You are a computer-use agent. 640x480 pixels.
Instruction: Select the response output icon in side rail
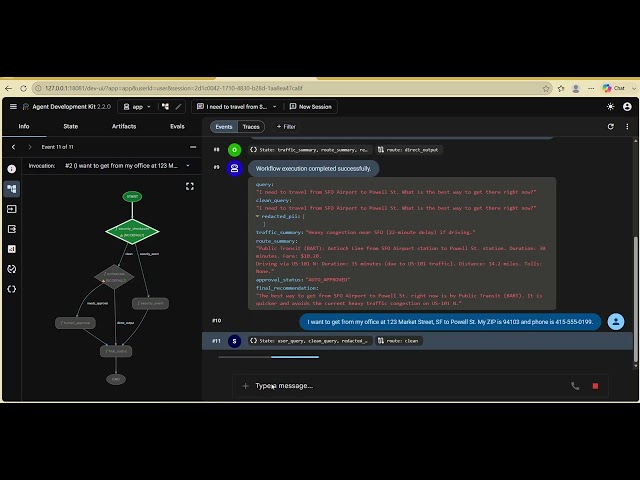11,229
